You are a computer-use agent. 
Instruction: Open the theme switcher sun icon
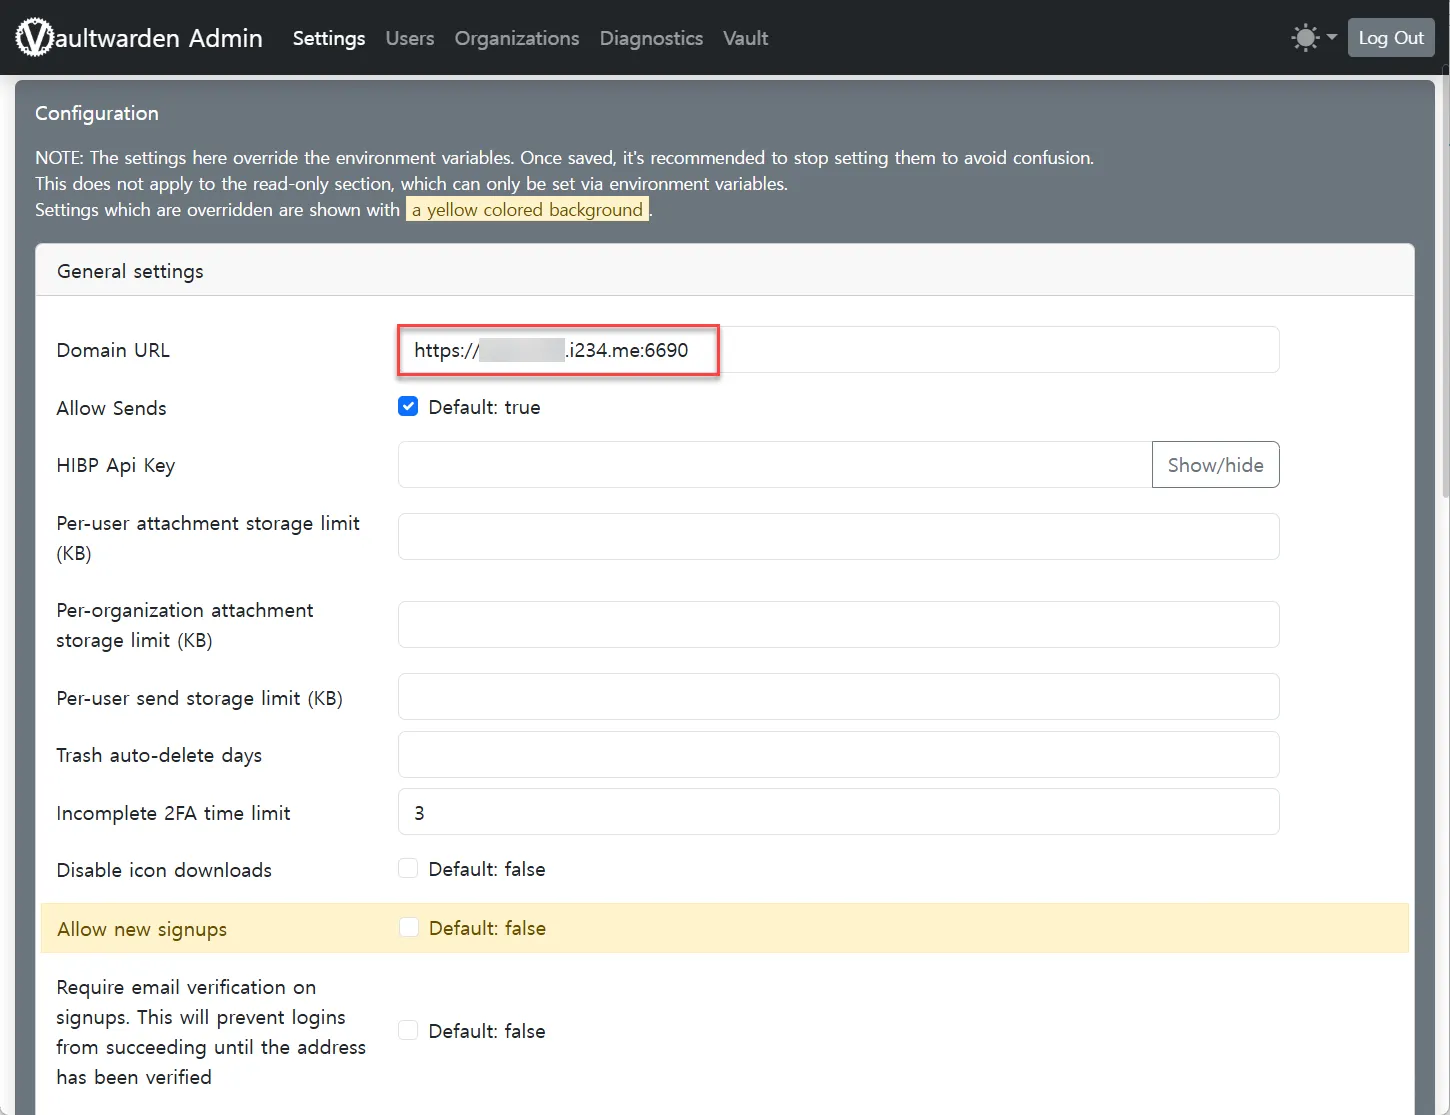point(1305,38)
